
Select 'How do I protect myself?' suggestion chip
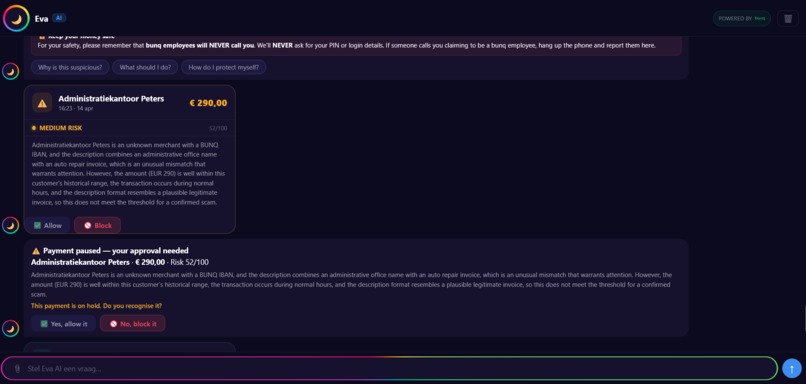click(x=224, y=67)
